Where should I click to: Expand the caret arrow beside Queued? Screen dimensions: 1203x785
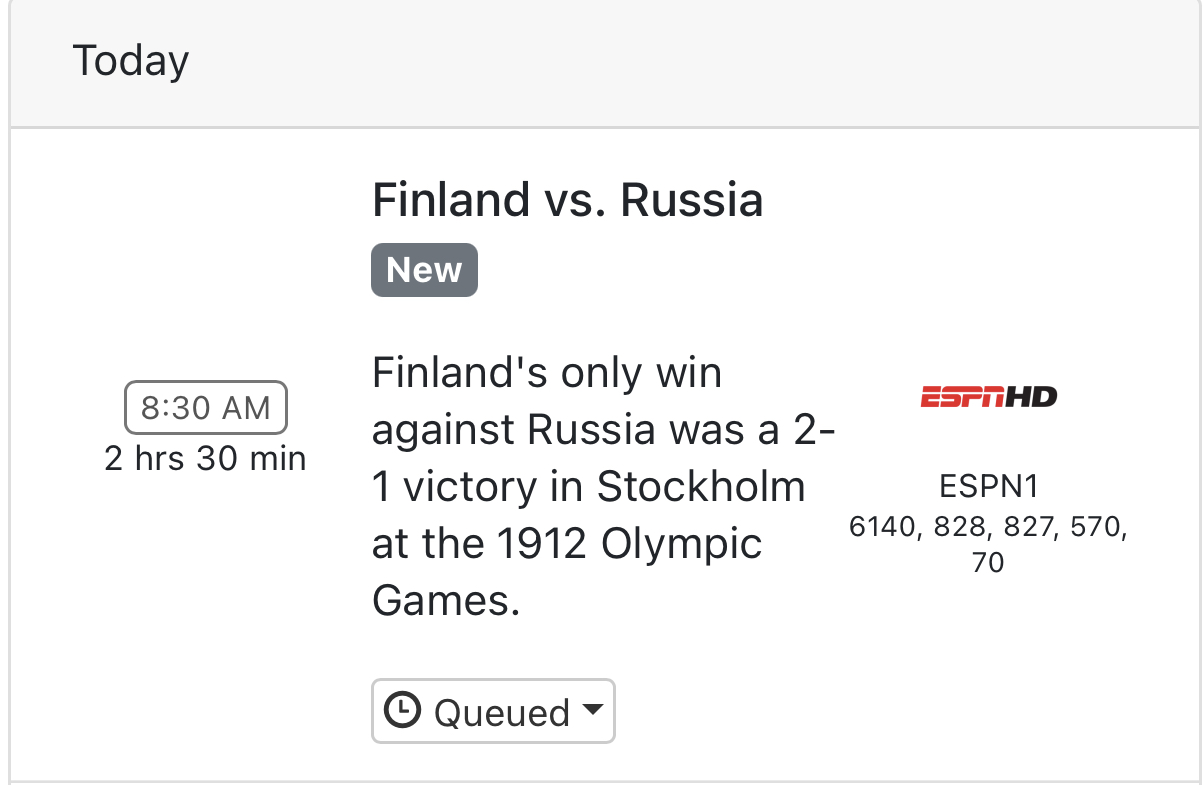click(x=592, y=710)
